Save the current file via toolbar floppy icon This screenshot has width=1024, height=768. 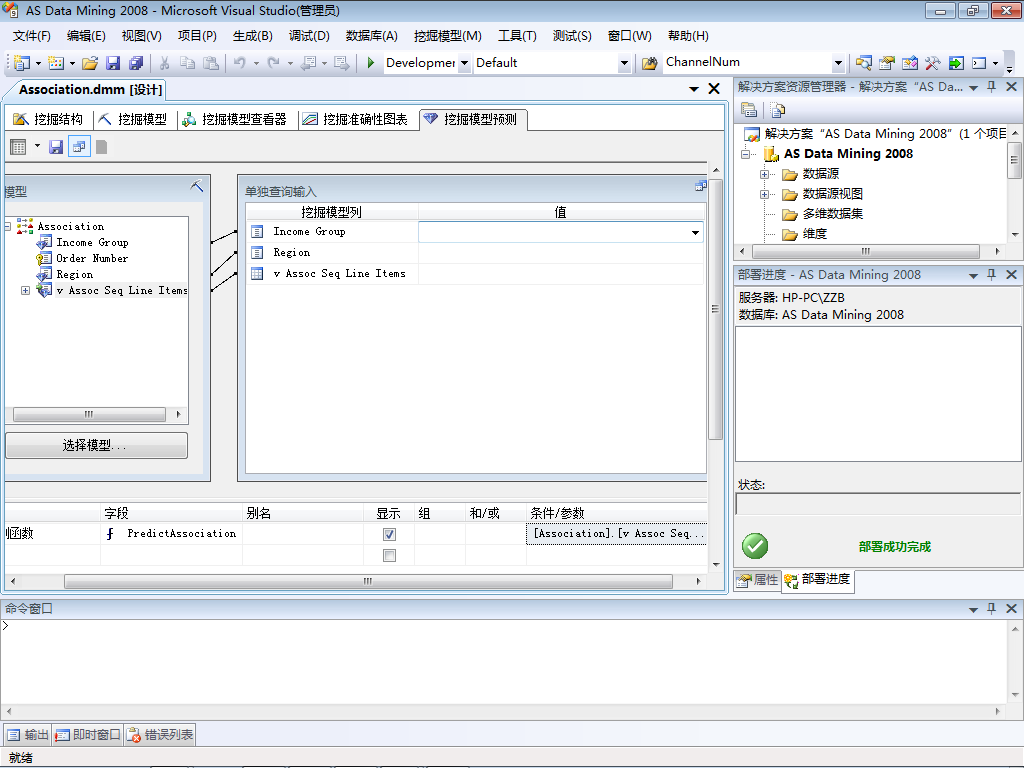[x=113, y=63]
